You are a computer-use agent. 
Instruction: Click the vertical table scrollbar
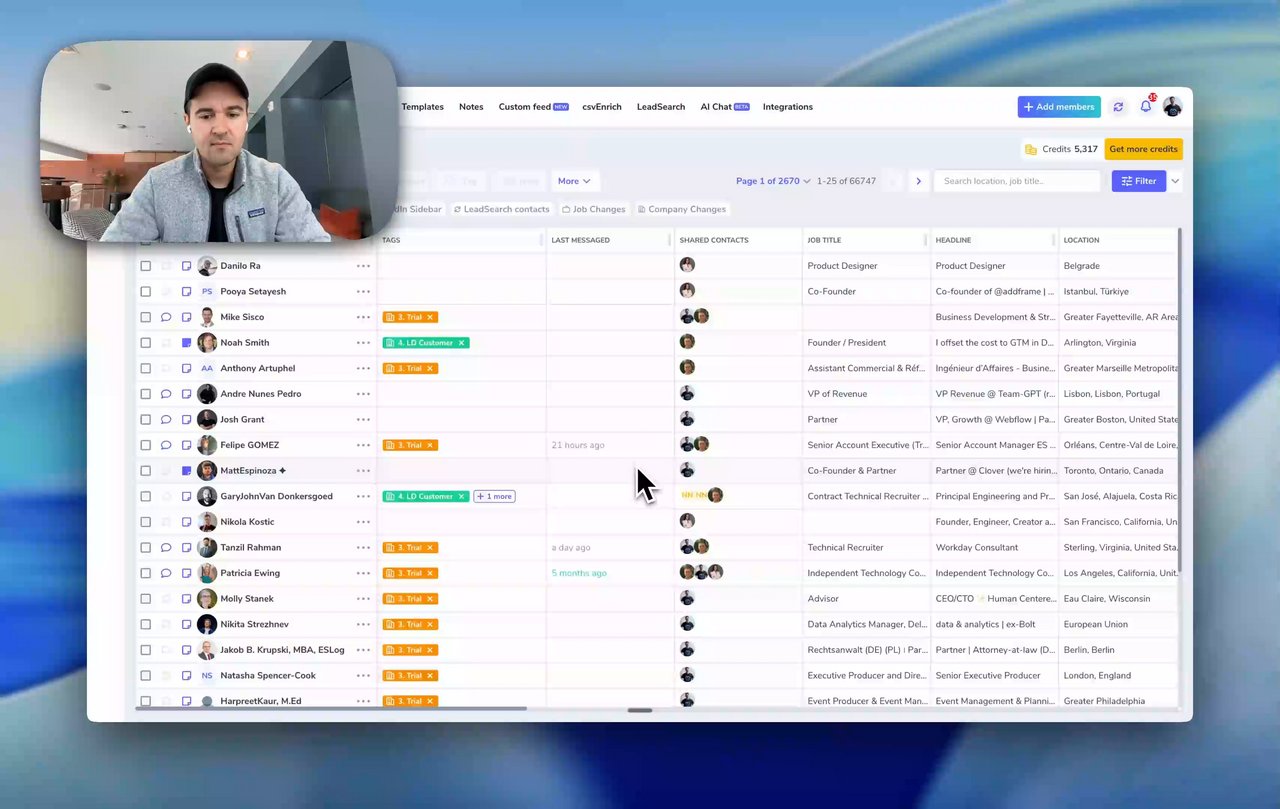pos(1180,400)
